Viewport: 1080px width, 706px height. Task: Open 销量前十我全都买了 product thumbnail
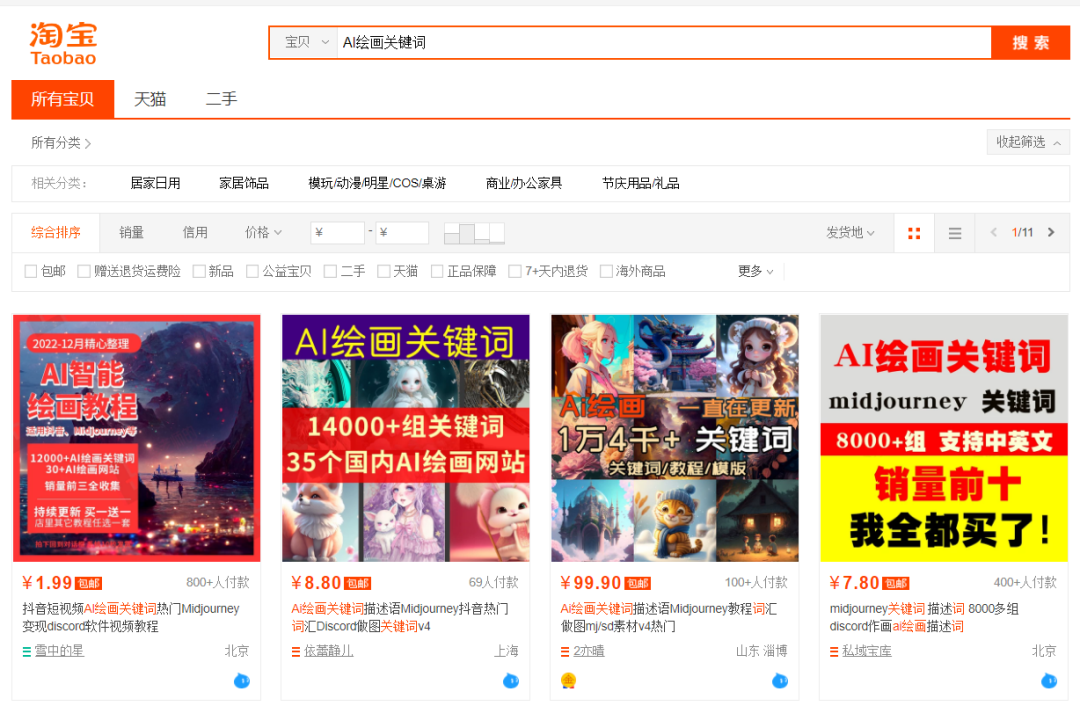(944, 438)
